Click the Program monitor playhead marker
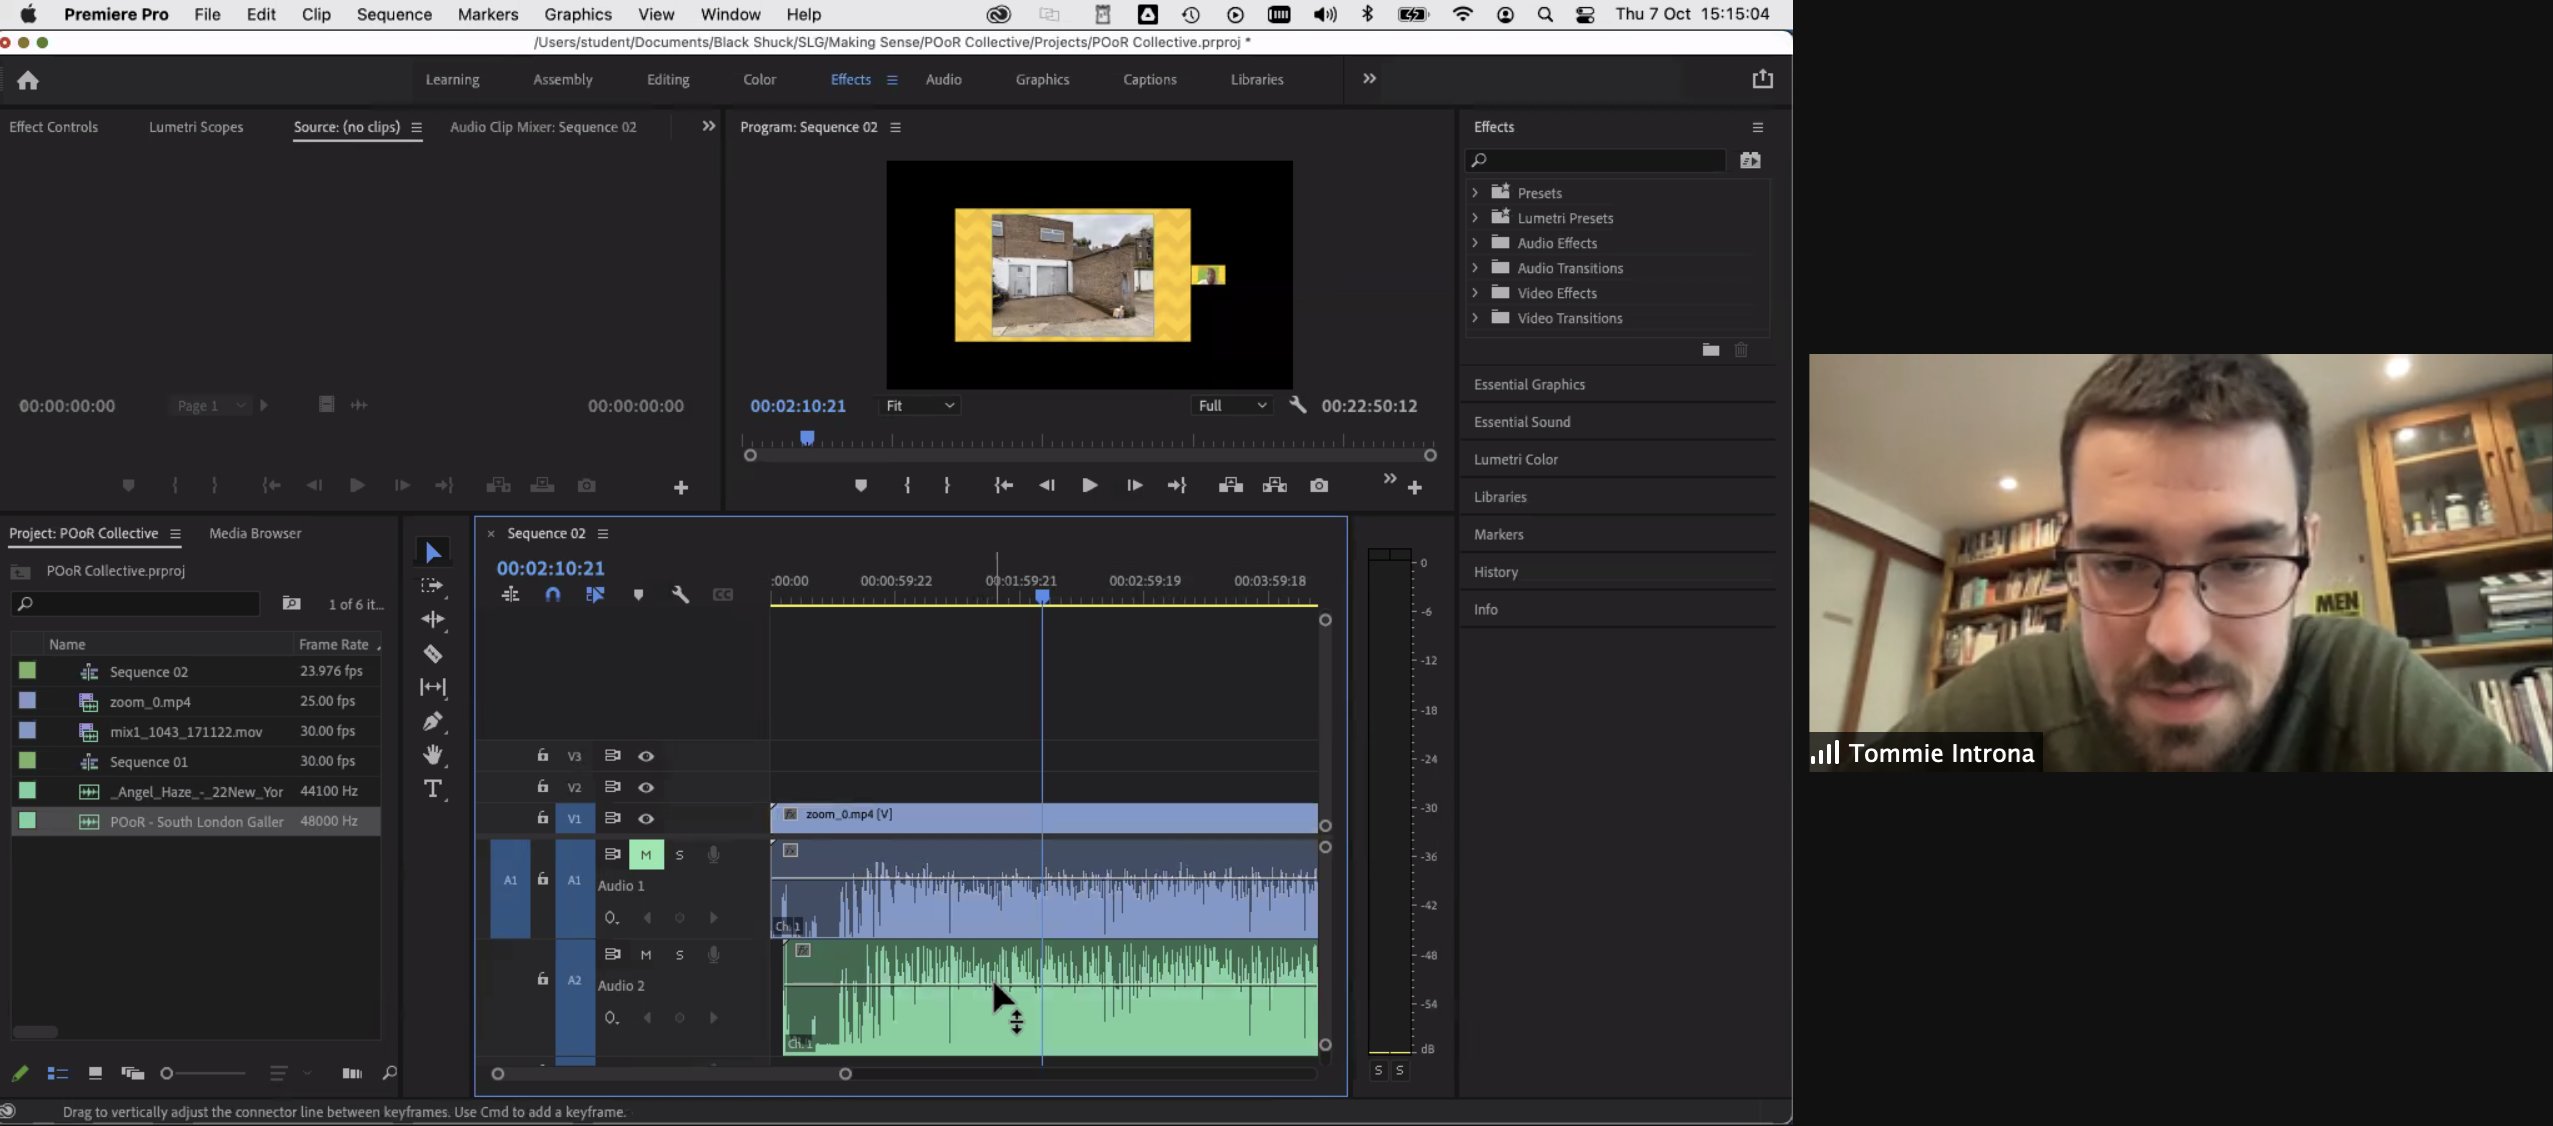The width and height of the screenshot is (2553, 1126). pos(807,438)
